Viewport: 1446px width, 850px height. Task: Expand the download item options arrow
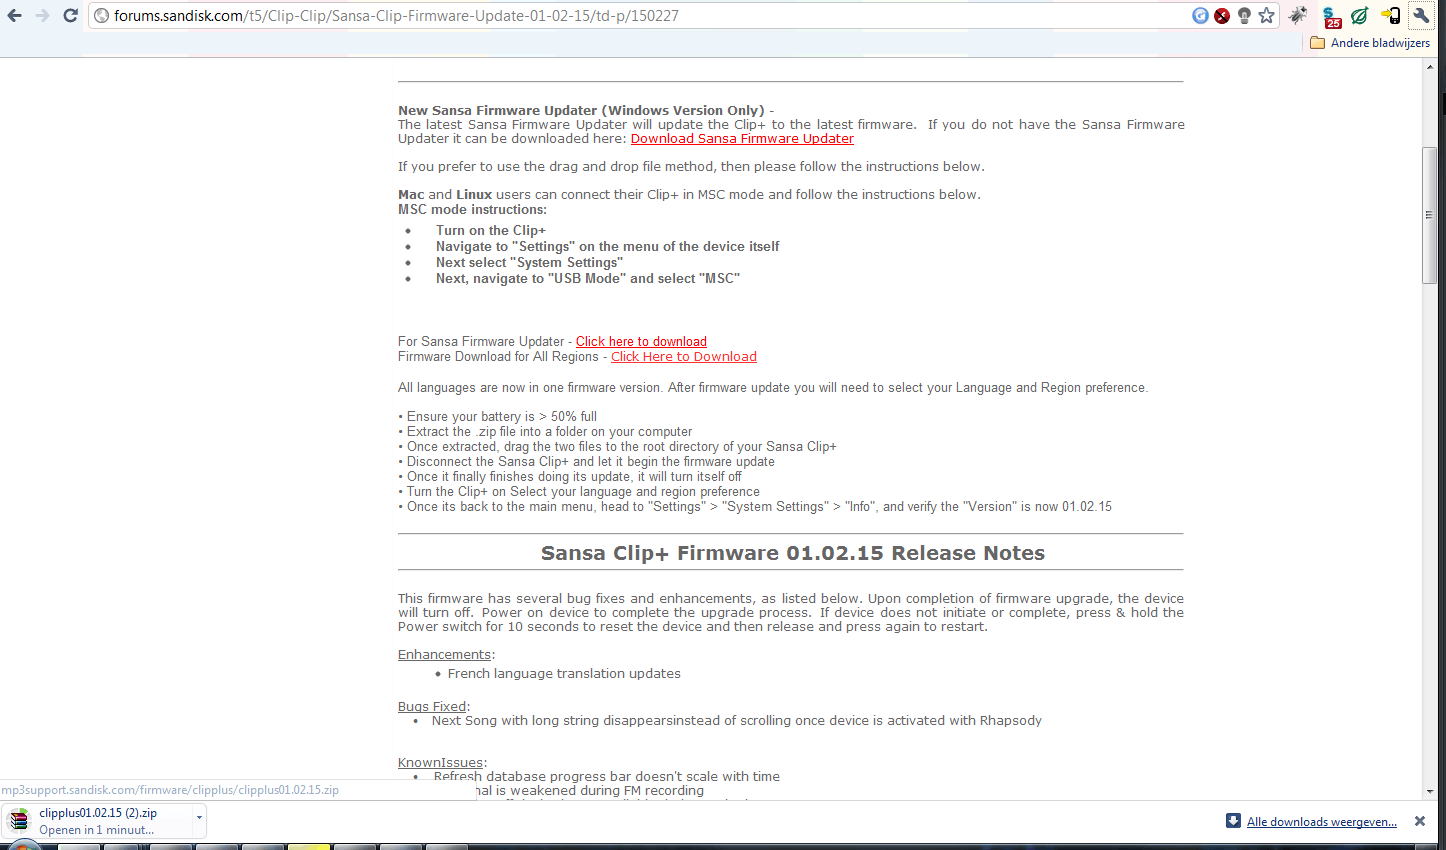199,818
